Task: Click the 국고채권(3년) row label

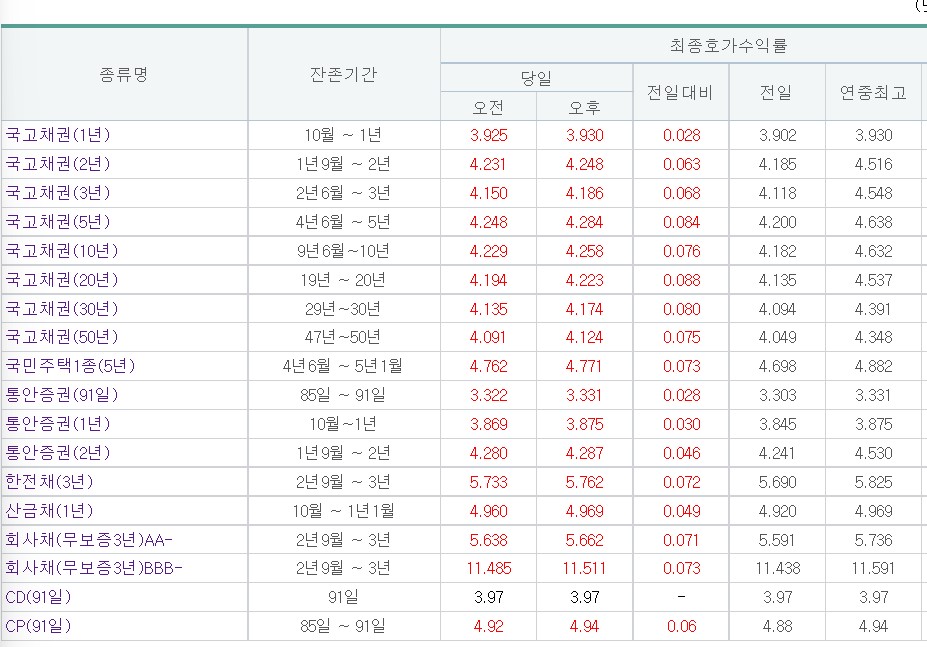Action: tap(58, 193)
